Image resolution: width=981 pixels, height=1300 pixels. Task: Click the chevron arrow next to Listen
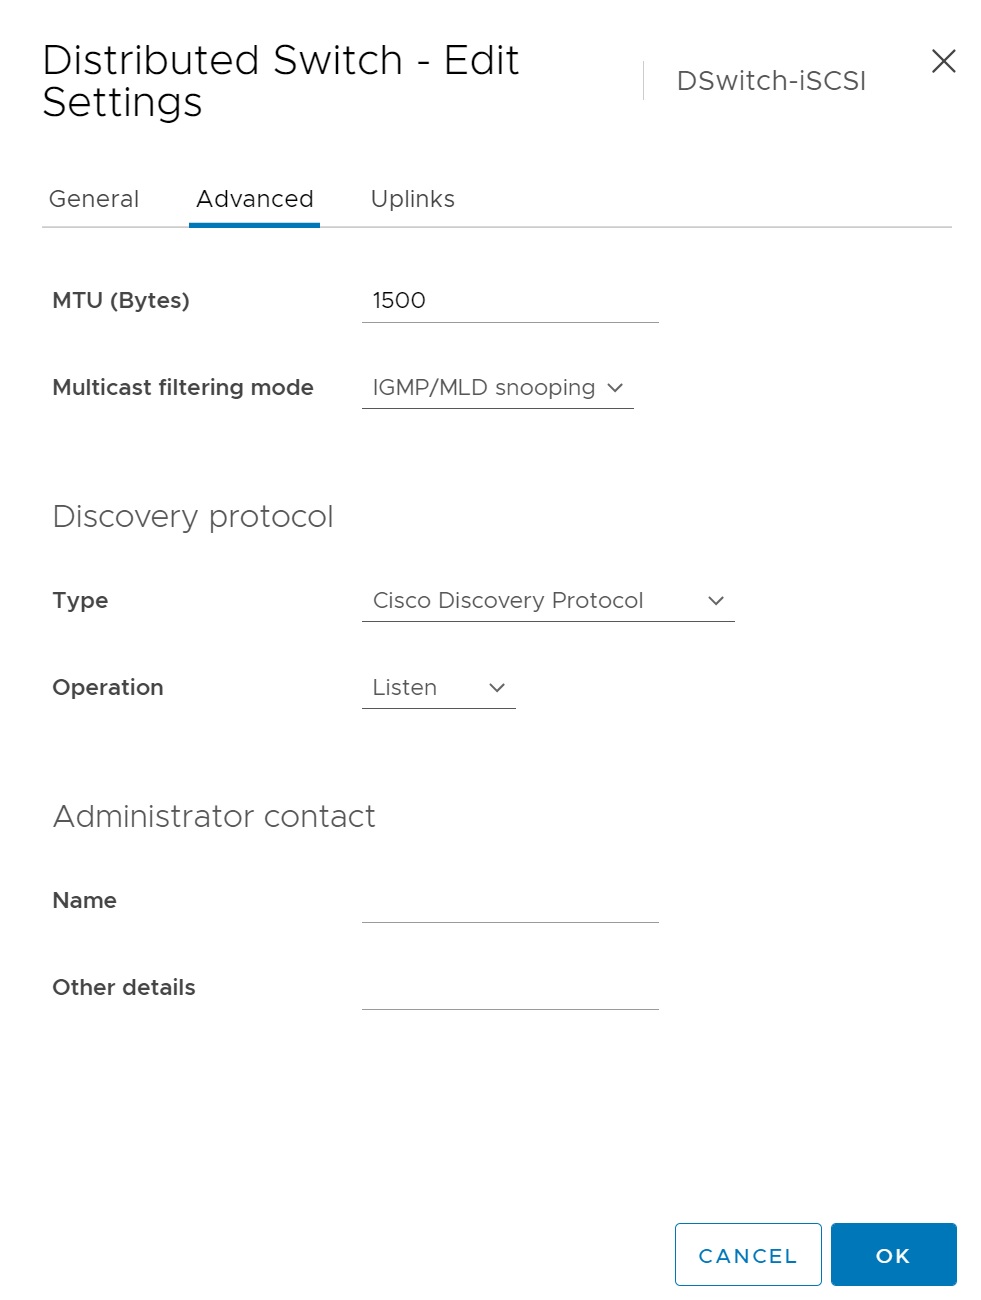coord(497,688)
